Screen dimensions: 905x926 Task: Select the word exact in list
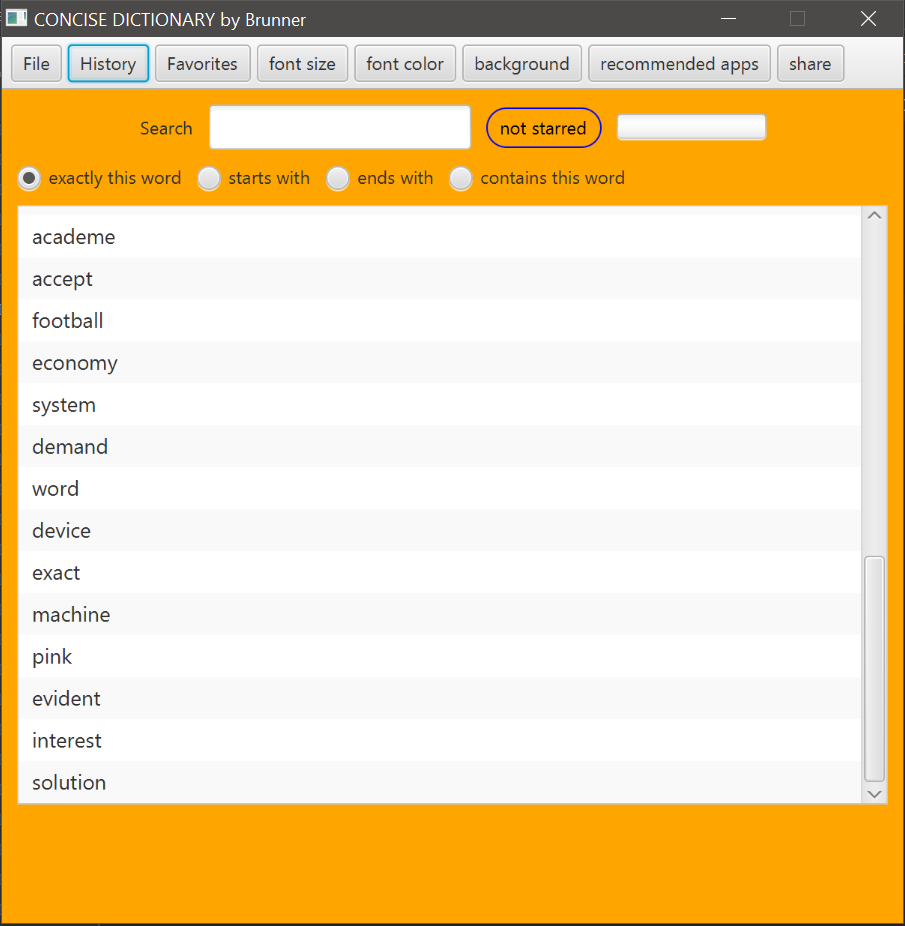coord(440,572)
